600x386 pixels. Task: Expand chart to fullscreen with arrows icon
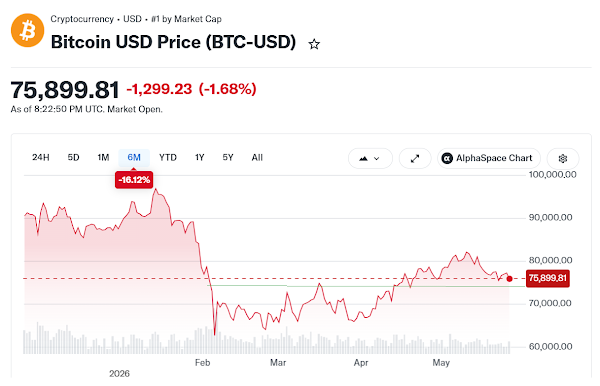[415, 158]
